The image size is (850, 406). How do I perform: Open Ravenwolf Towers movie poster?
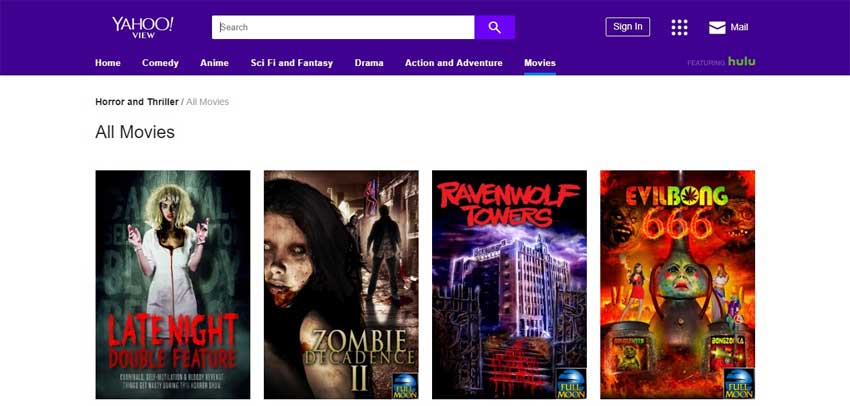pyautogui.click(x=510, y=285)
